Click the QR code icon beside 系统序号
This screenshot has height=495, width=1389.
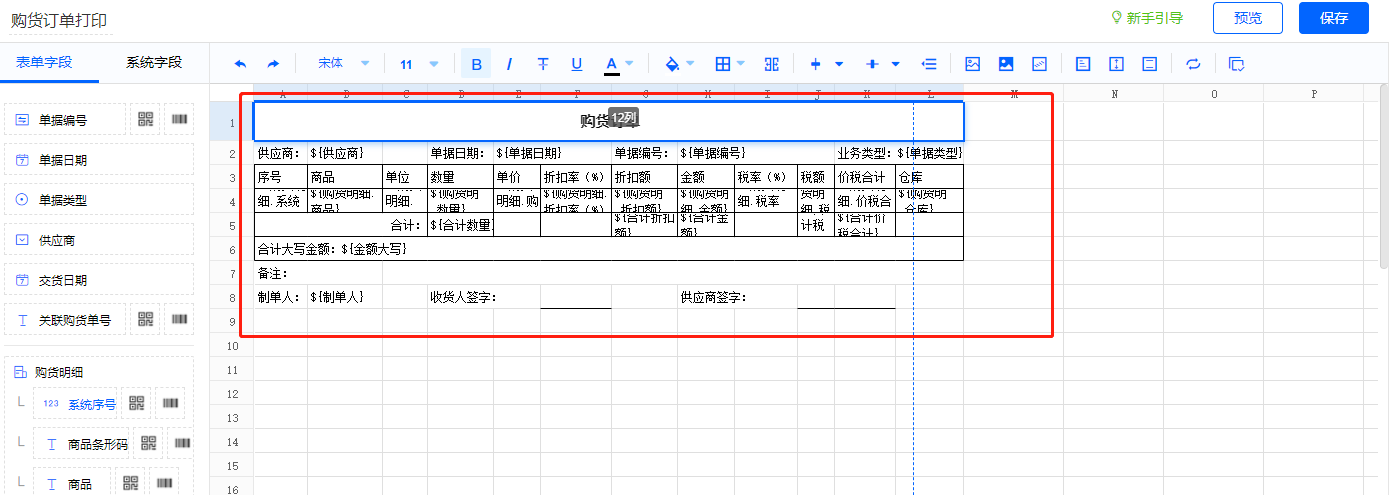pyautogui.click(x=136, y=404)
